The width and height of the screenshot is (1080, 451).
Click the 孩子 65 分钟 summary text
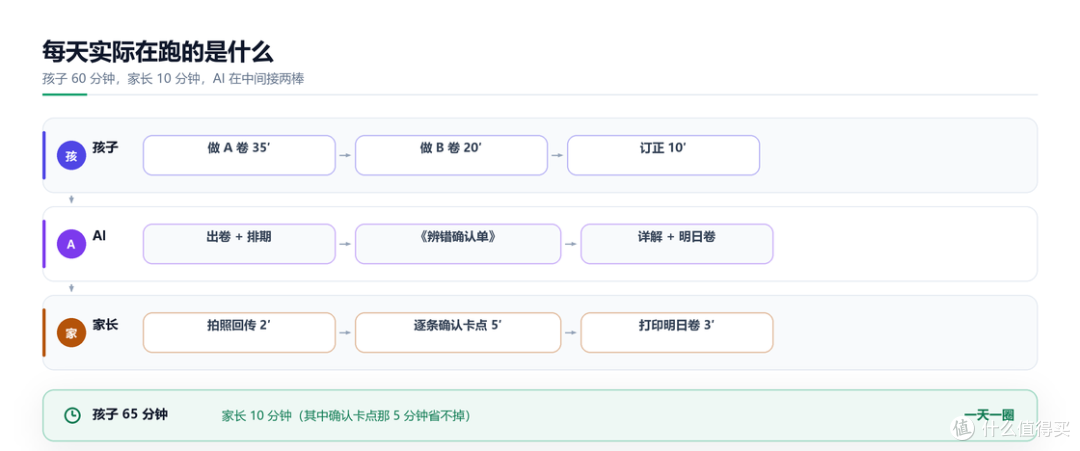pos(130,414)
